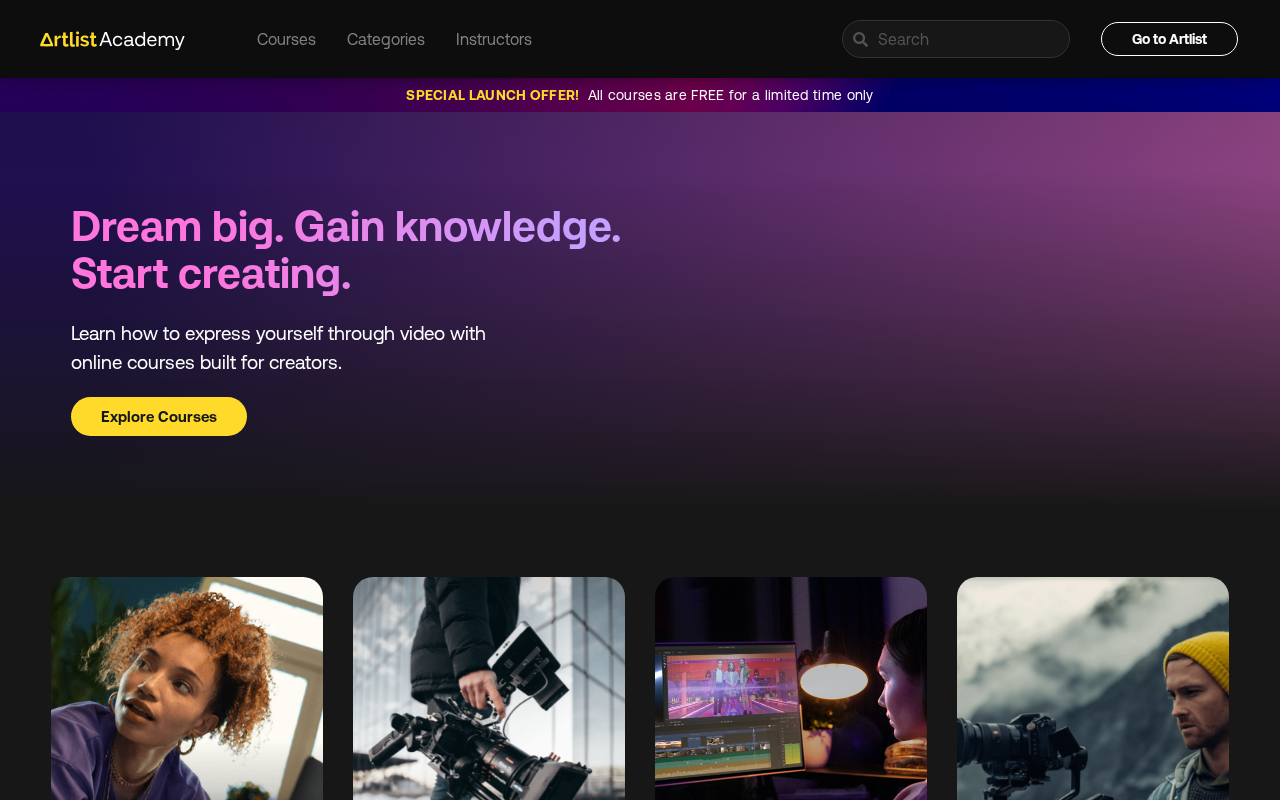Screen dimensions: 1280x800
Task: Open the curly-haired woman course thumbnail
Action: point(187,688)
